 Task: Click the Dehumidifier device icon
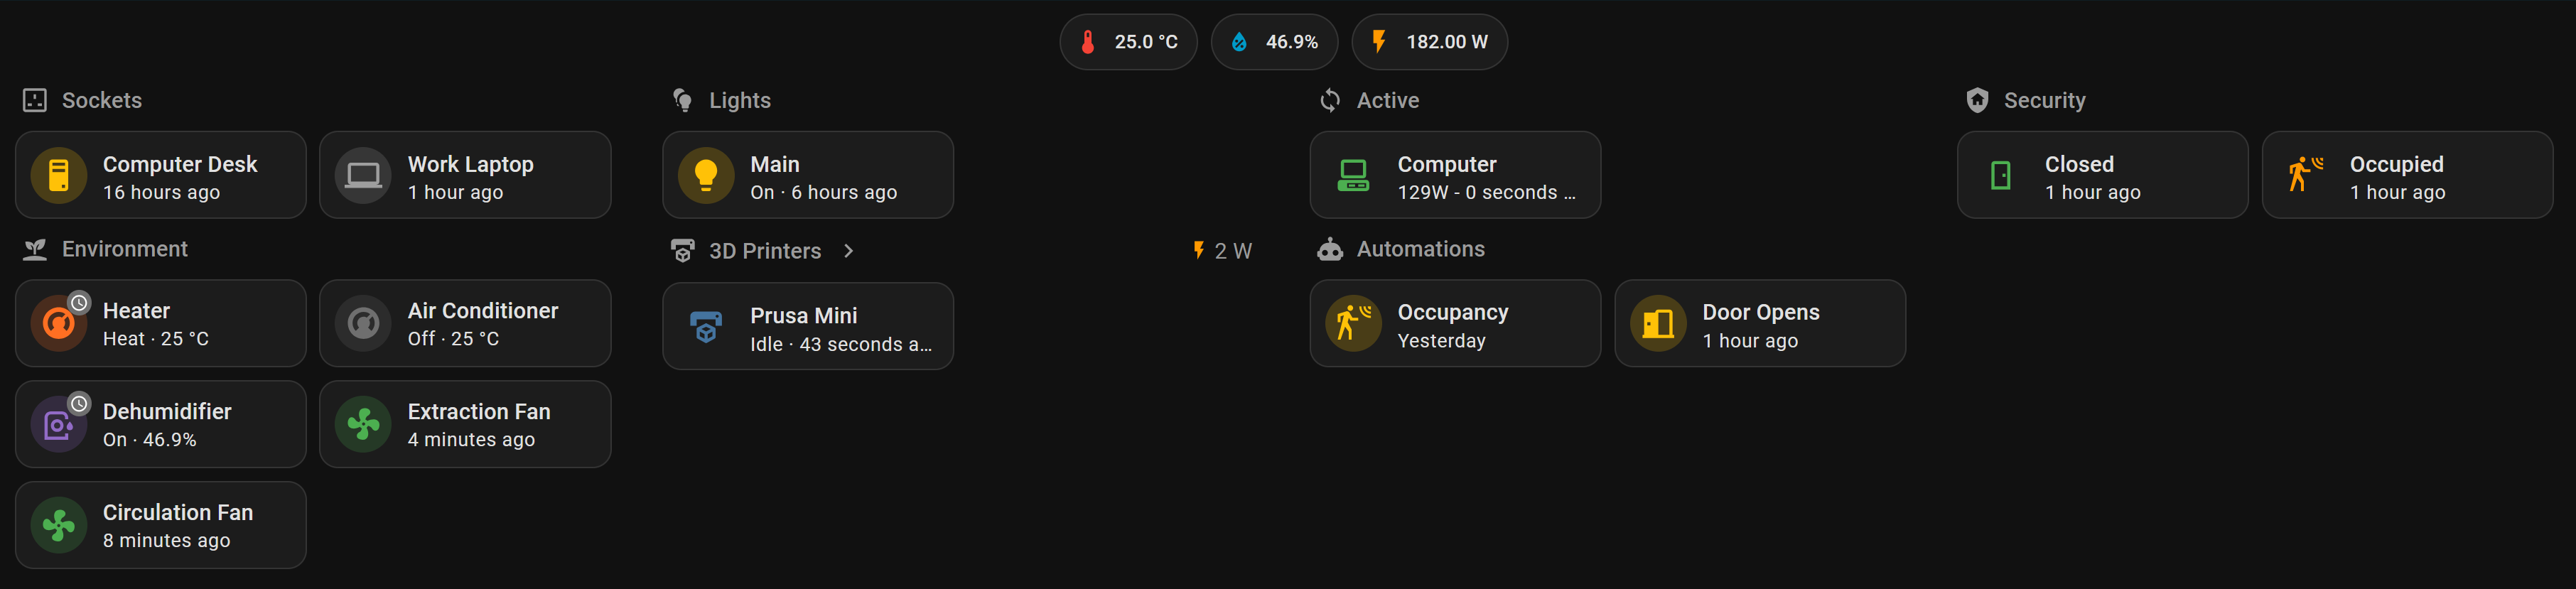(x=58, y=424)
